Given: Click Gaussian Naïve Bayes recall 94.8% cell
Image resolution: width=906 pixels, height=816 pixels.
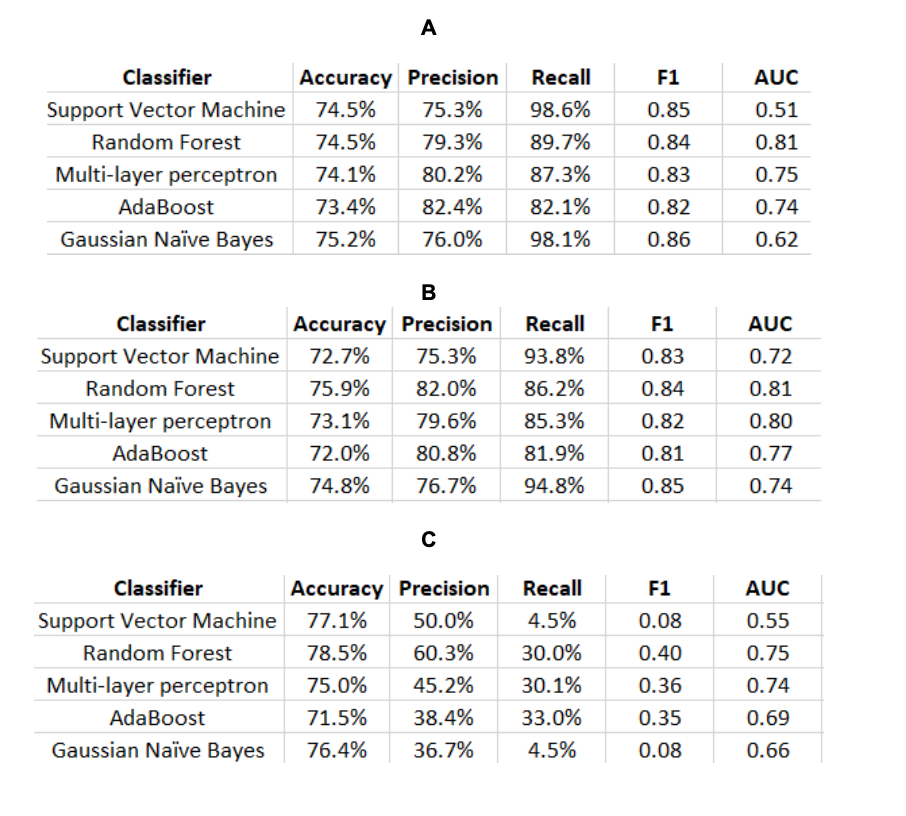Looking at the screenshot, I should point(554,486).
